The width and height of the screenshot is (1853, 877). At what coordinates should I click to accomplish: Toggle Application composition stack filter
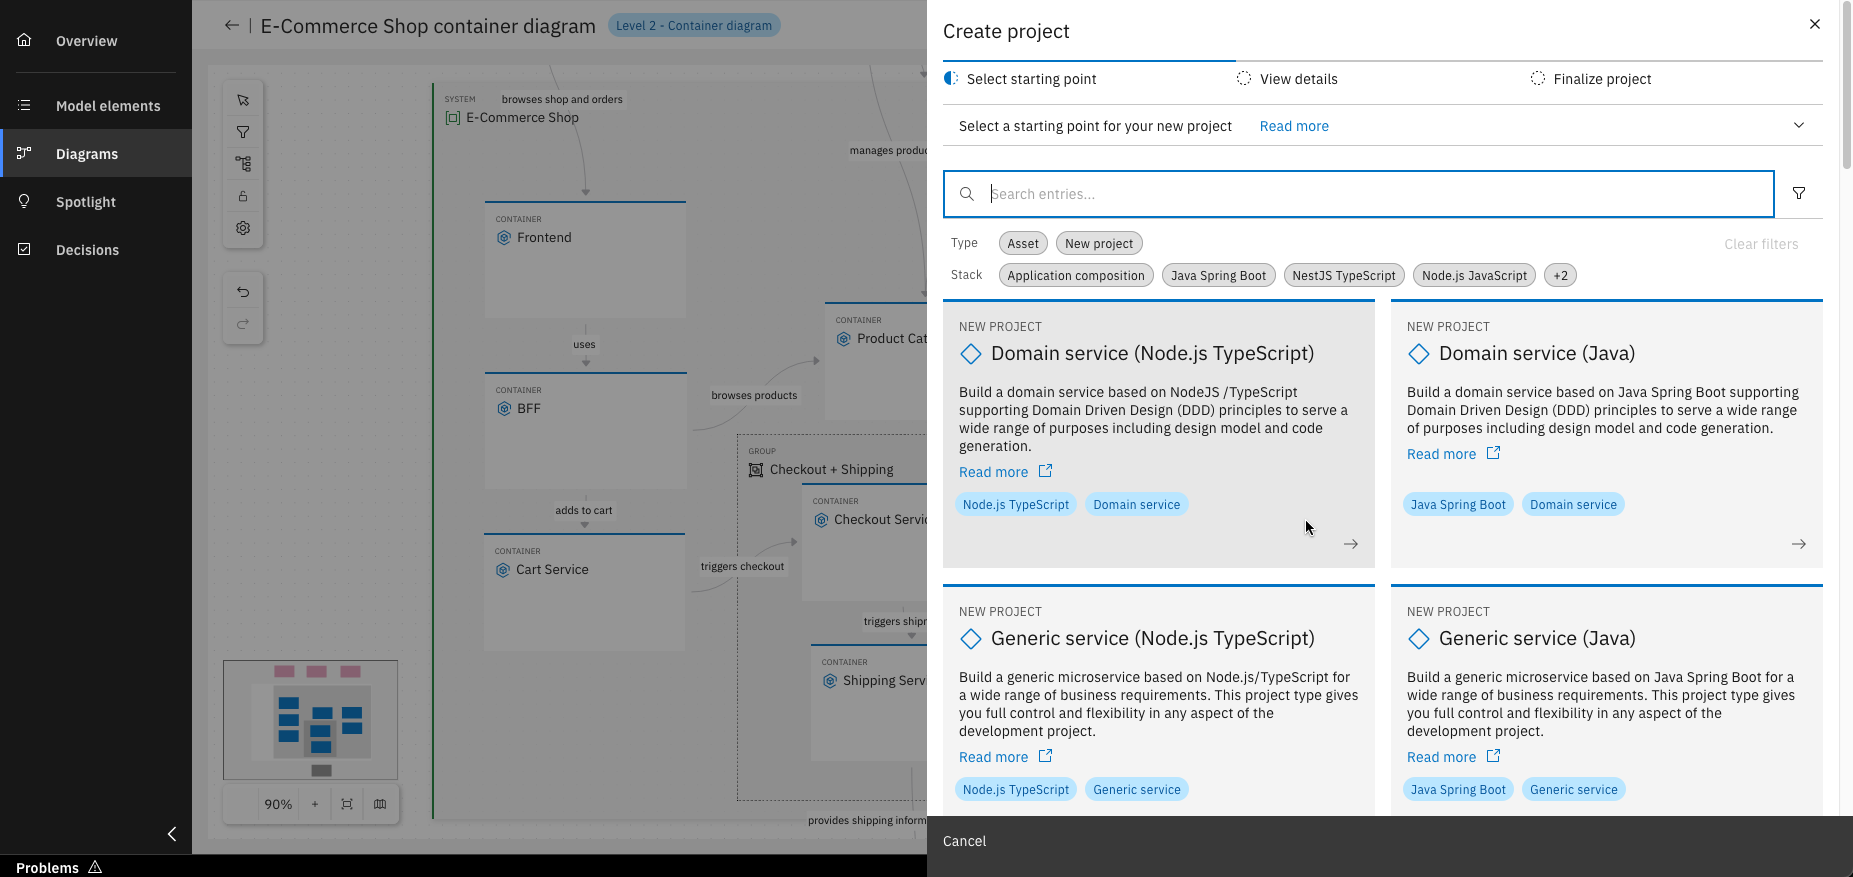point(1076,275)
